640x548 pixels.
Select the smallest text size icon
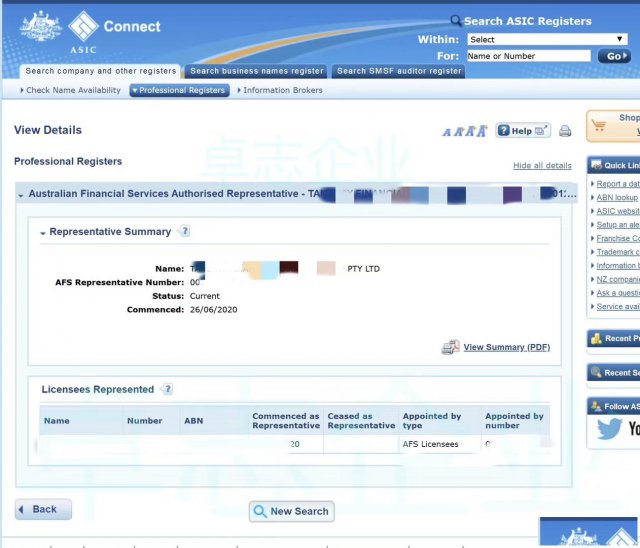coord(446,132)
